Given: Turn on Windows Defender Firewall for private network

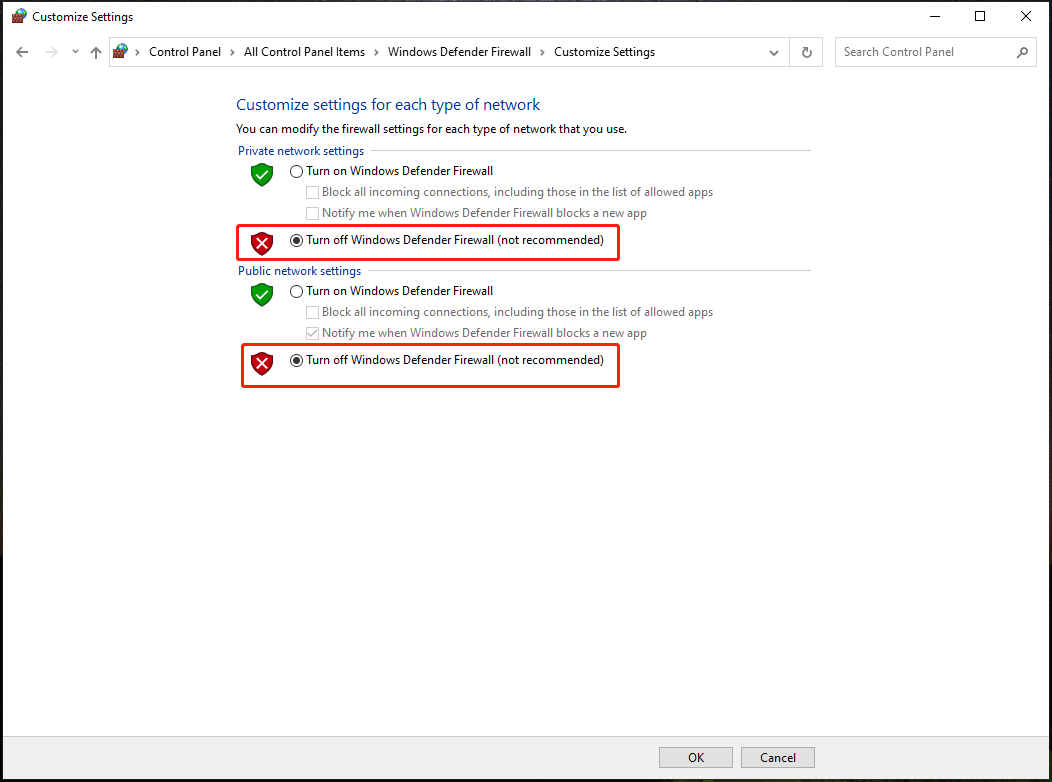Looking at the screenshot, I should click(296, 171).
